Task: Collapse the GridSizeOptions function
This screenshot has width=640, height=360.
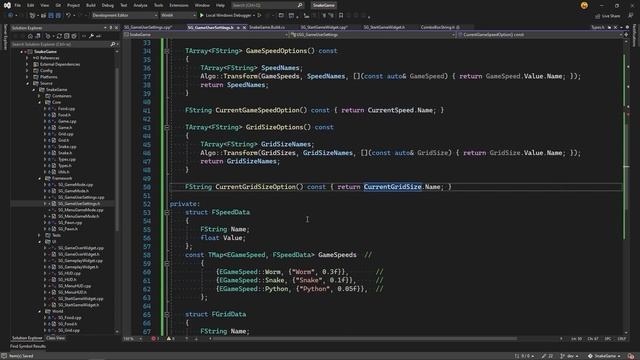Action: pos(167,127)
